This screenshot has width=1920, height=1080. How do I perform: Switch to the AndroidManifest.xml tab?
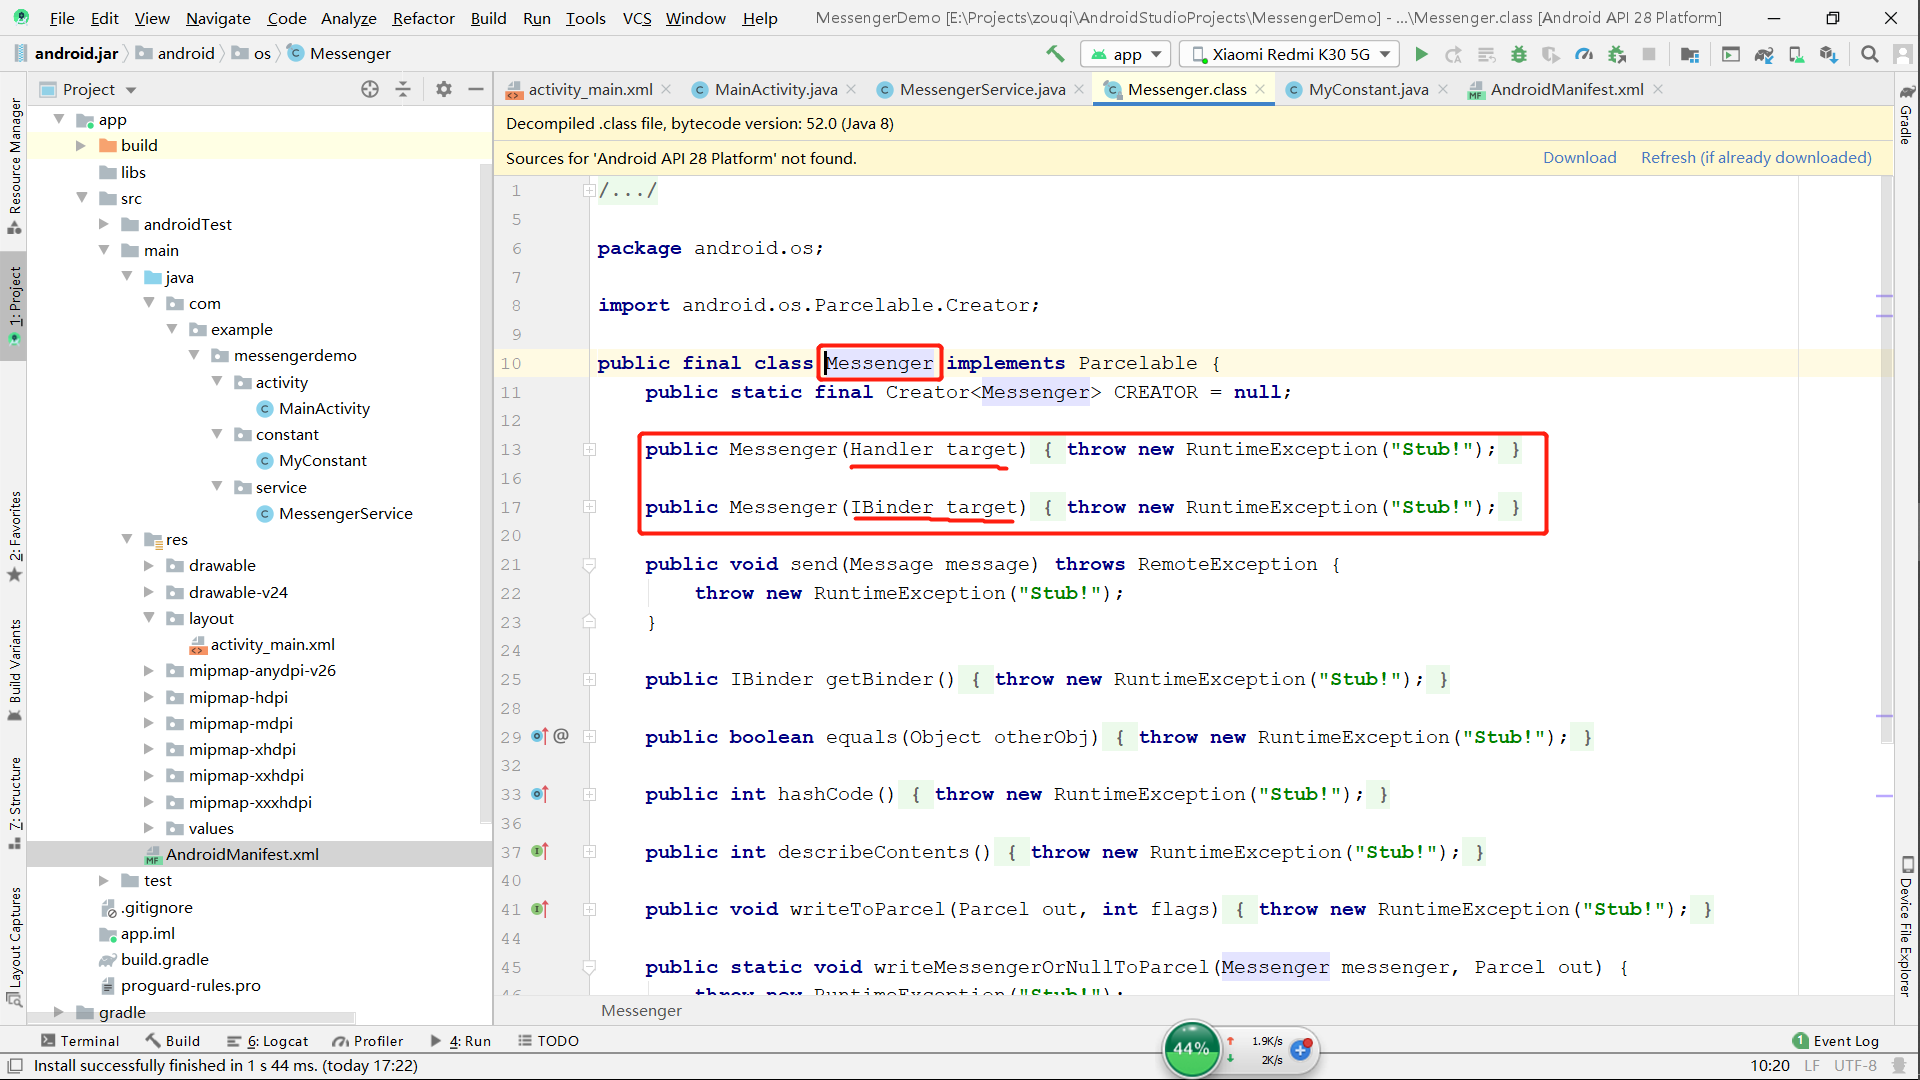[1566, 89]
